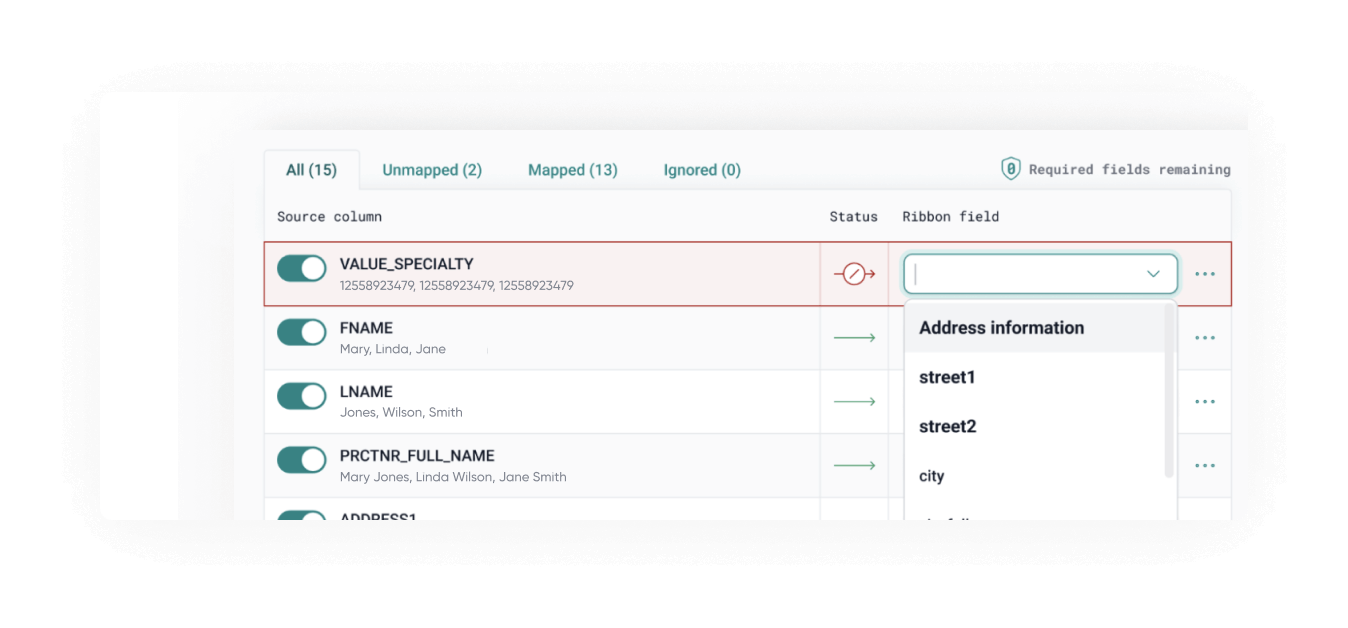Viewport: 1348px width, 628px height.
Task: Select the FNAME column name
Action: pyautogui.click(x=366, y=328)
